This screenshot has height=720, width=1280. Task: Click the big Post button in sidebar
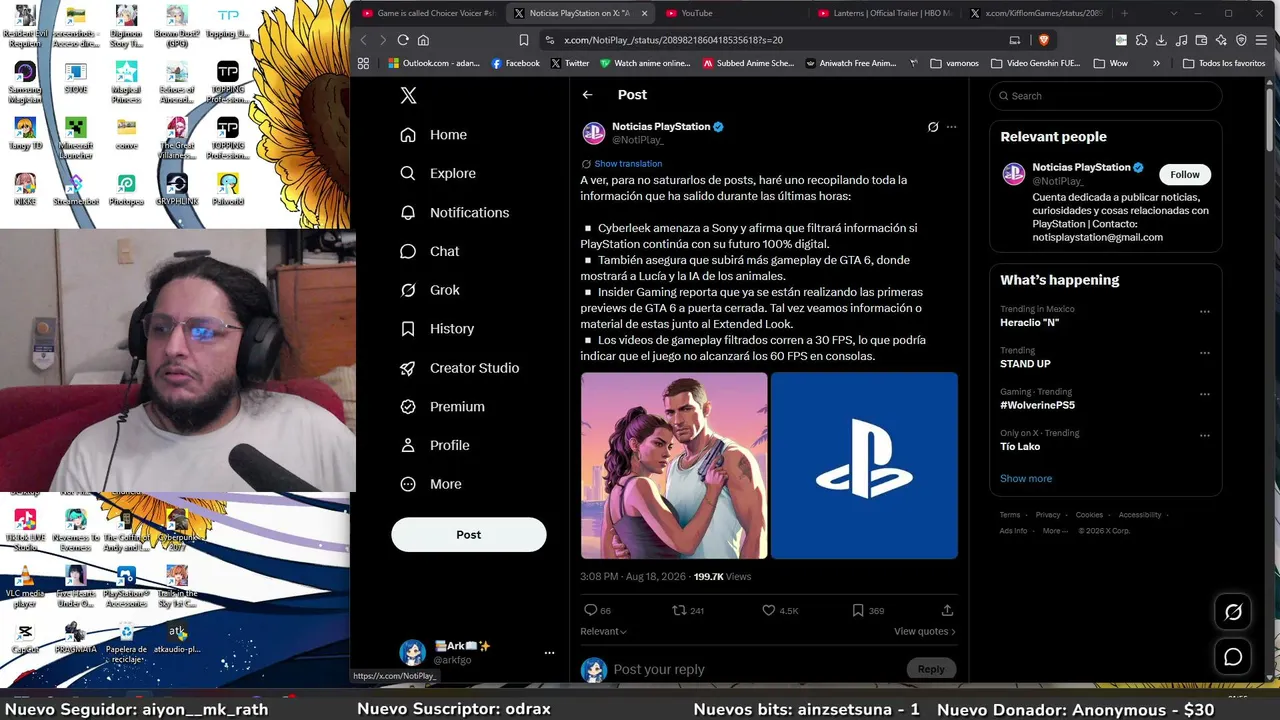(x=469, y=535)
